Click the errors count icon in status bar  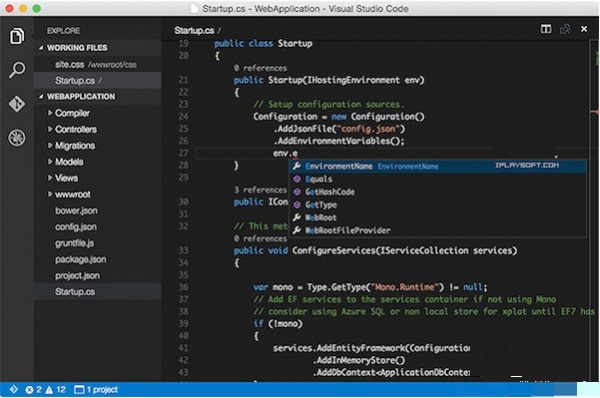pos(29,390)
